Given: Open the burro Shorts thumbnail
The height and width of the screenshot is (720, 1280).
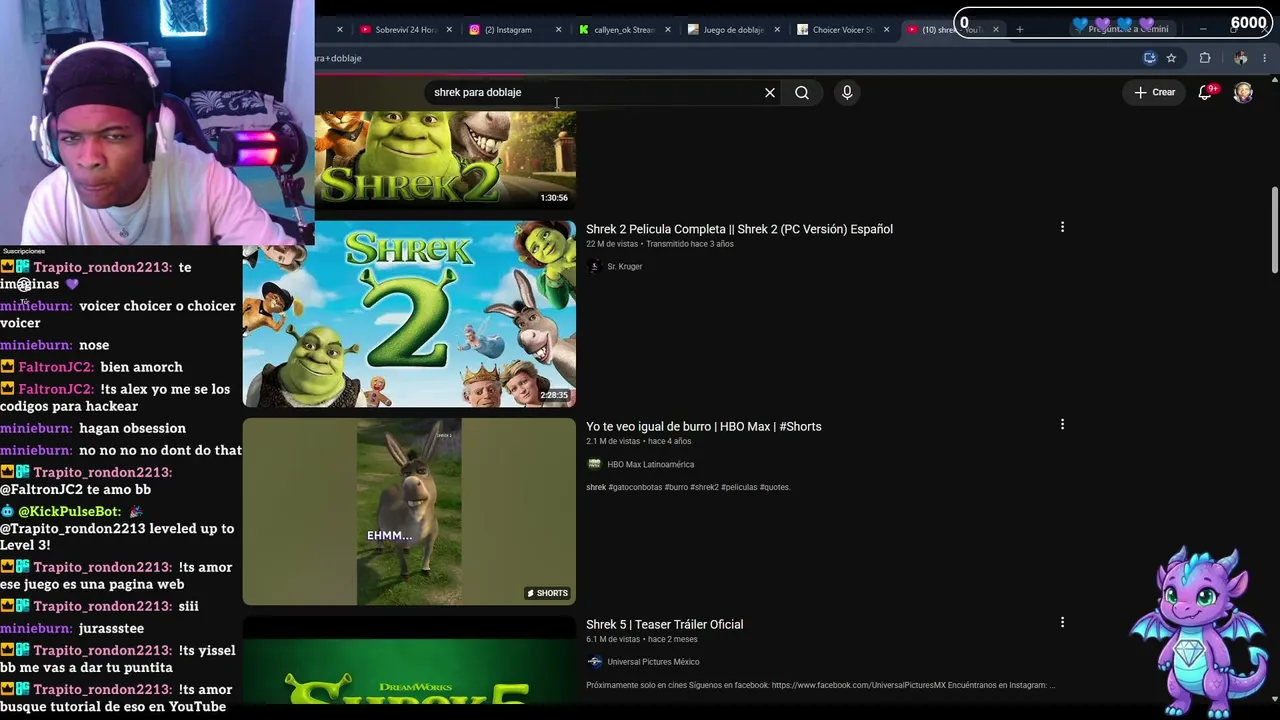Looking at the screenshot, I should (x=409, y=511).
